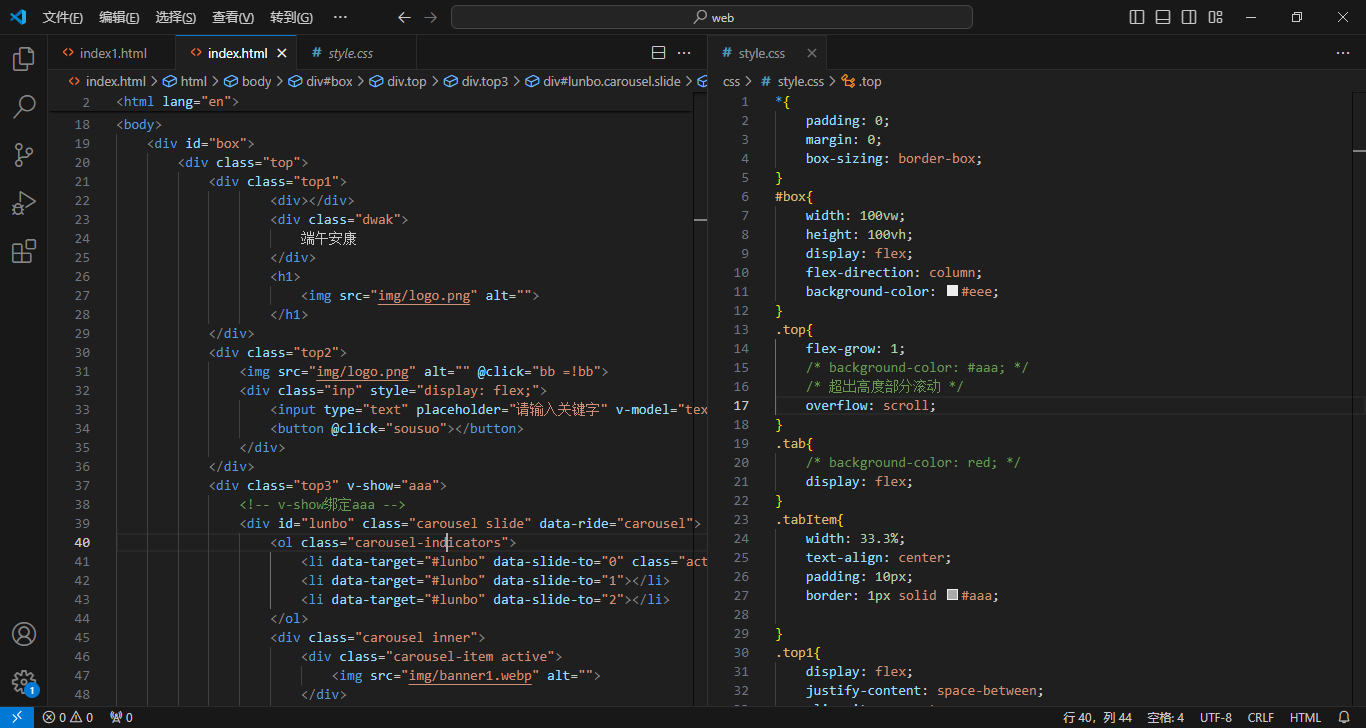Click the style.css breadcrumb in right editor
This screenshot has height=728, width=1366.
coord(792,82)
